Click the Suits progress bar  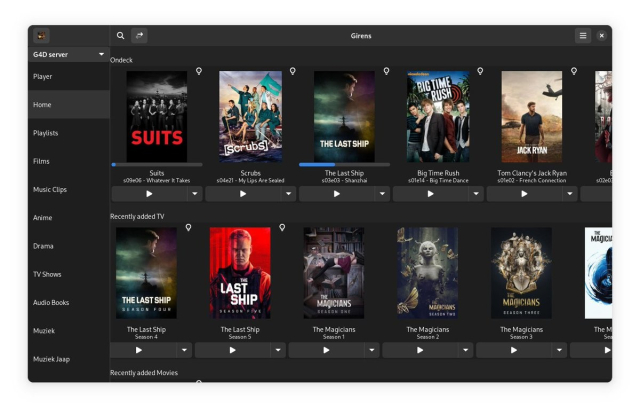(x=157, y=164)
